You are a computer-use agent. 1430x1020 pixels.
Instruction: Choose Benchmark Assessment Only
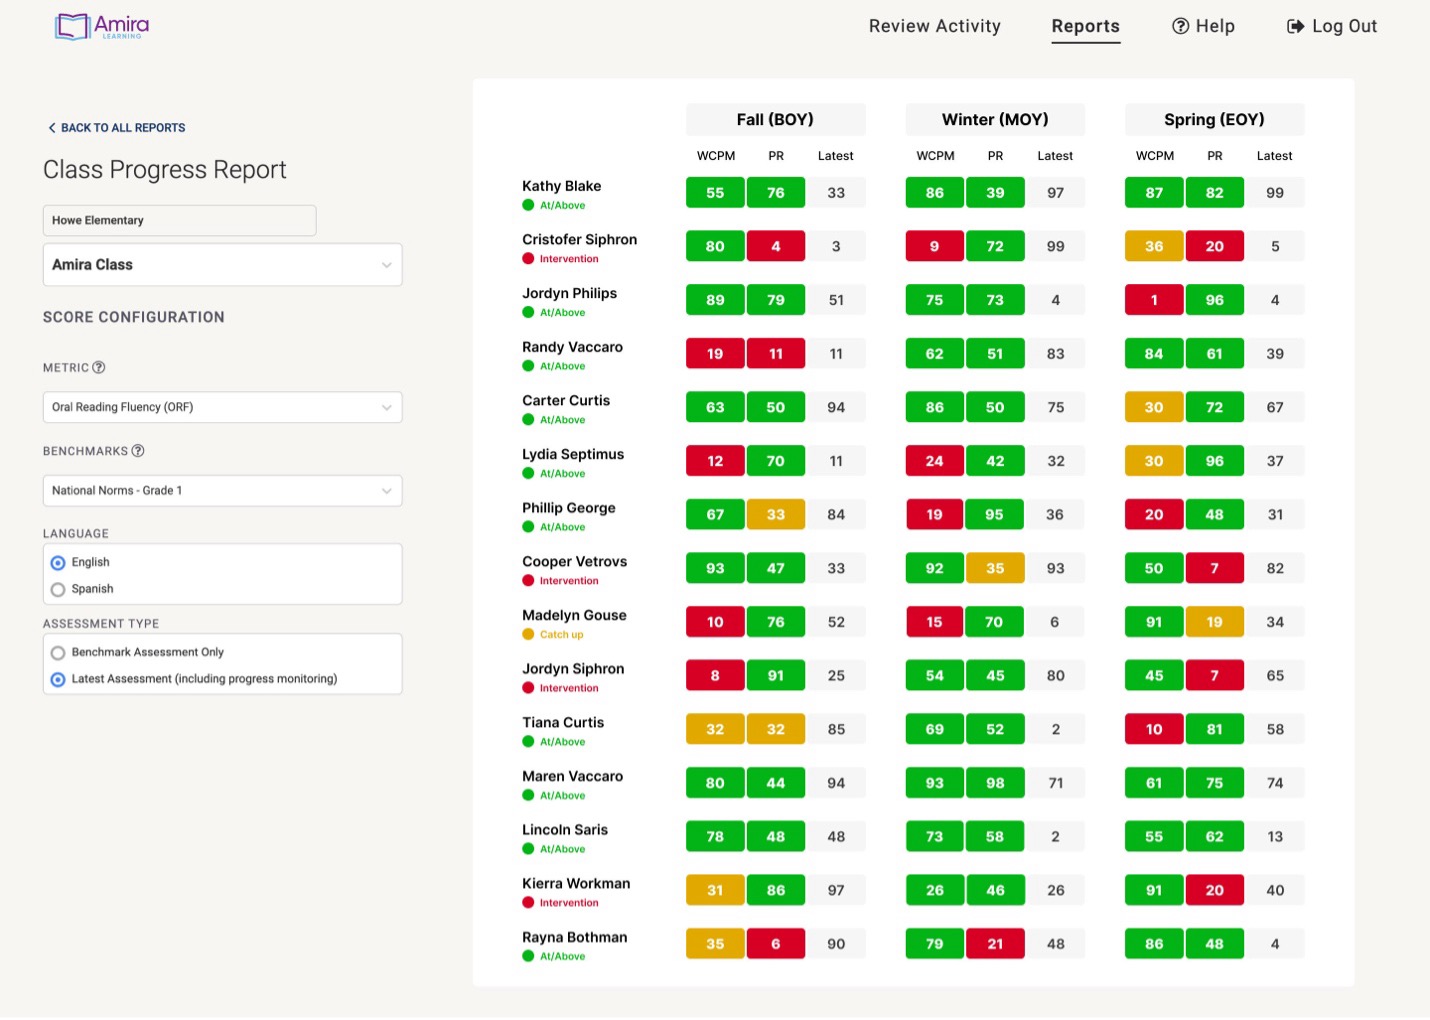(x=58, y=653)
